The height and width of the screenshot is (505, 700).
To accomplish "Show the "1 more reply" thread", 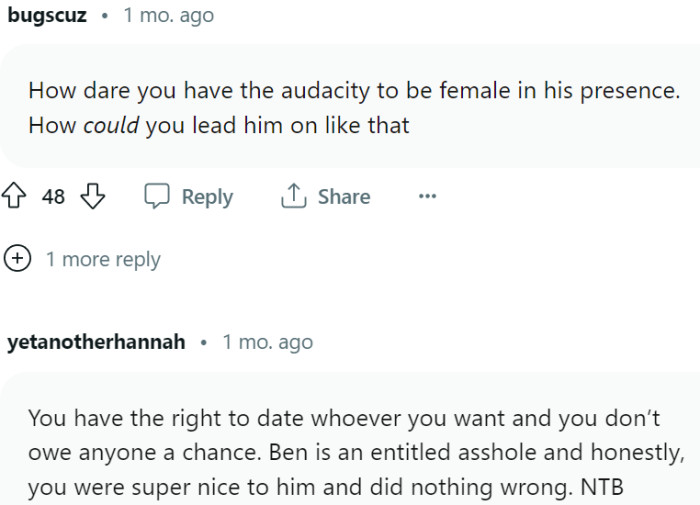I will click(102, 259).
